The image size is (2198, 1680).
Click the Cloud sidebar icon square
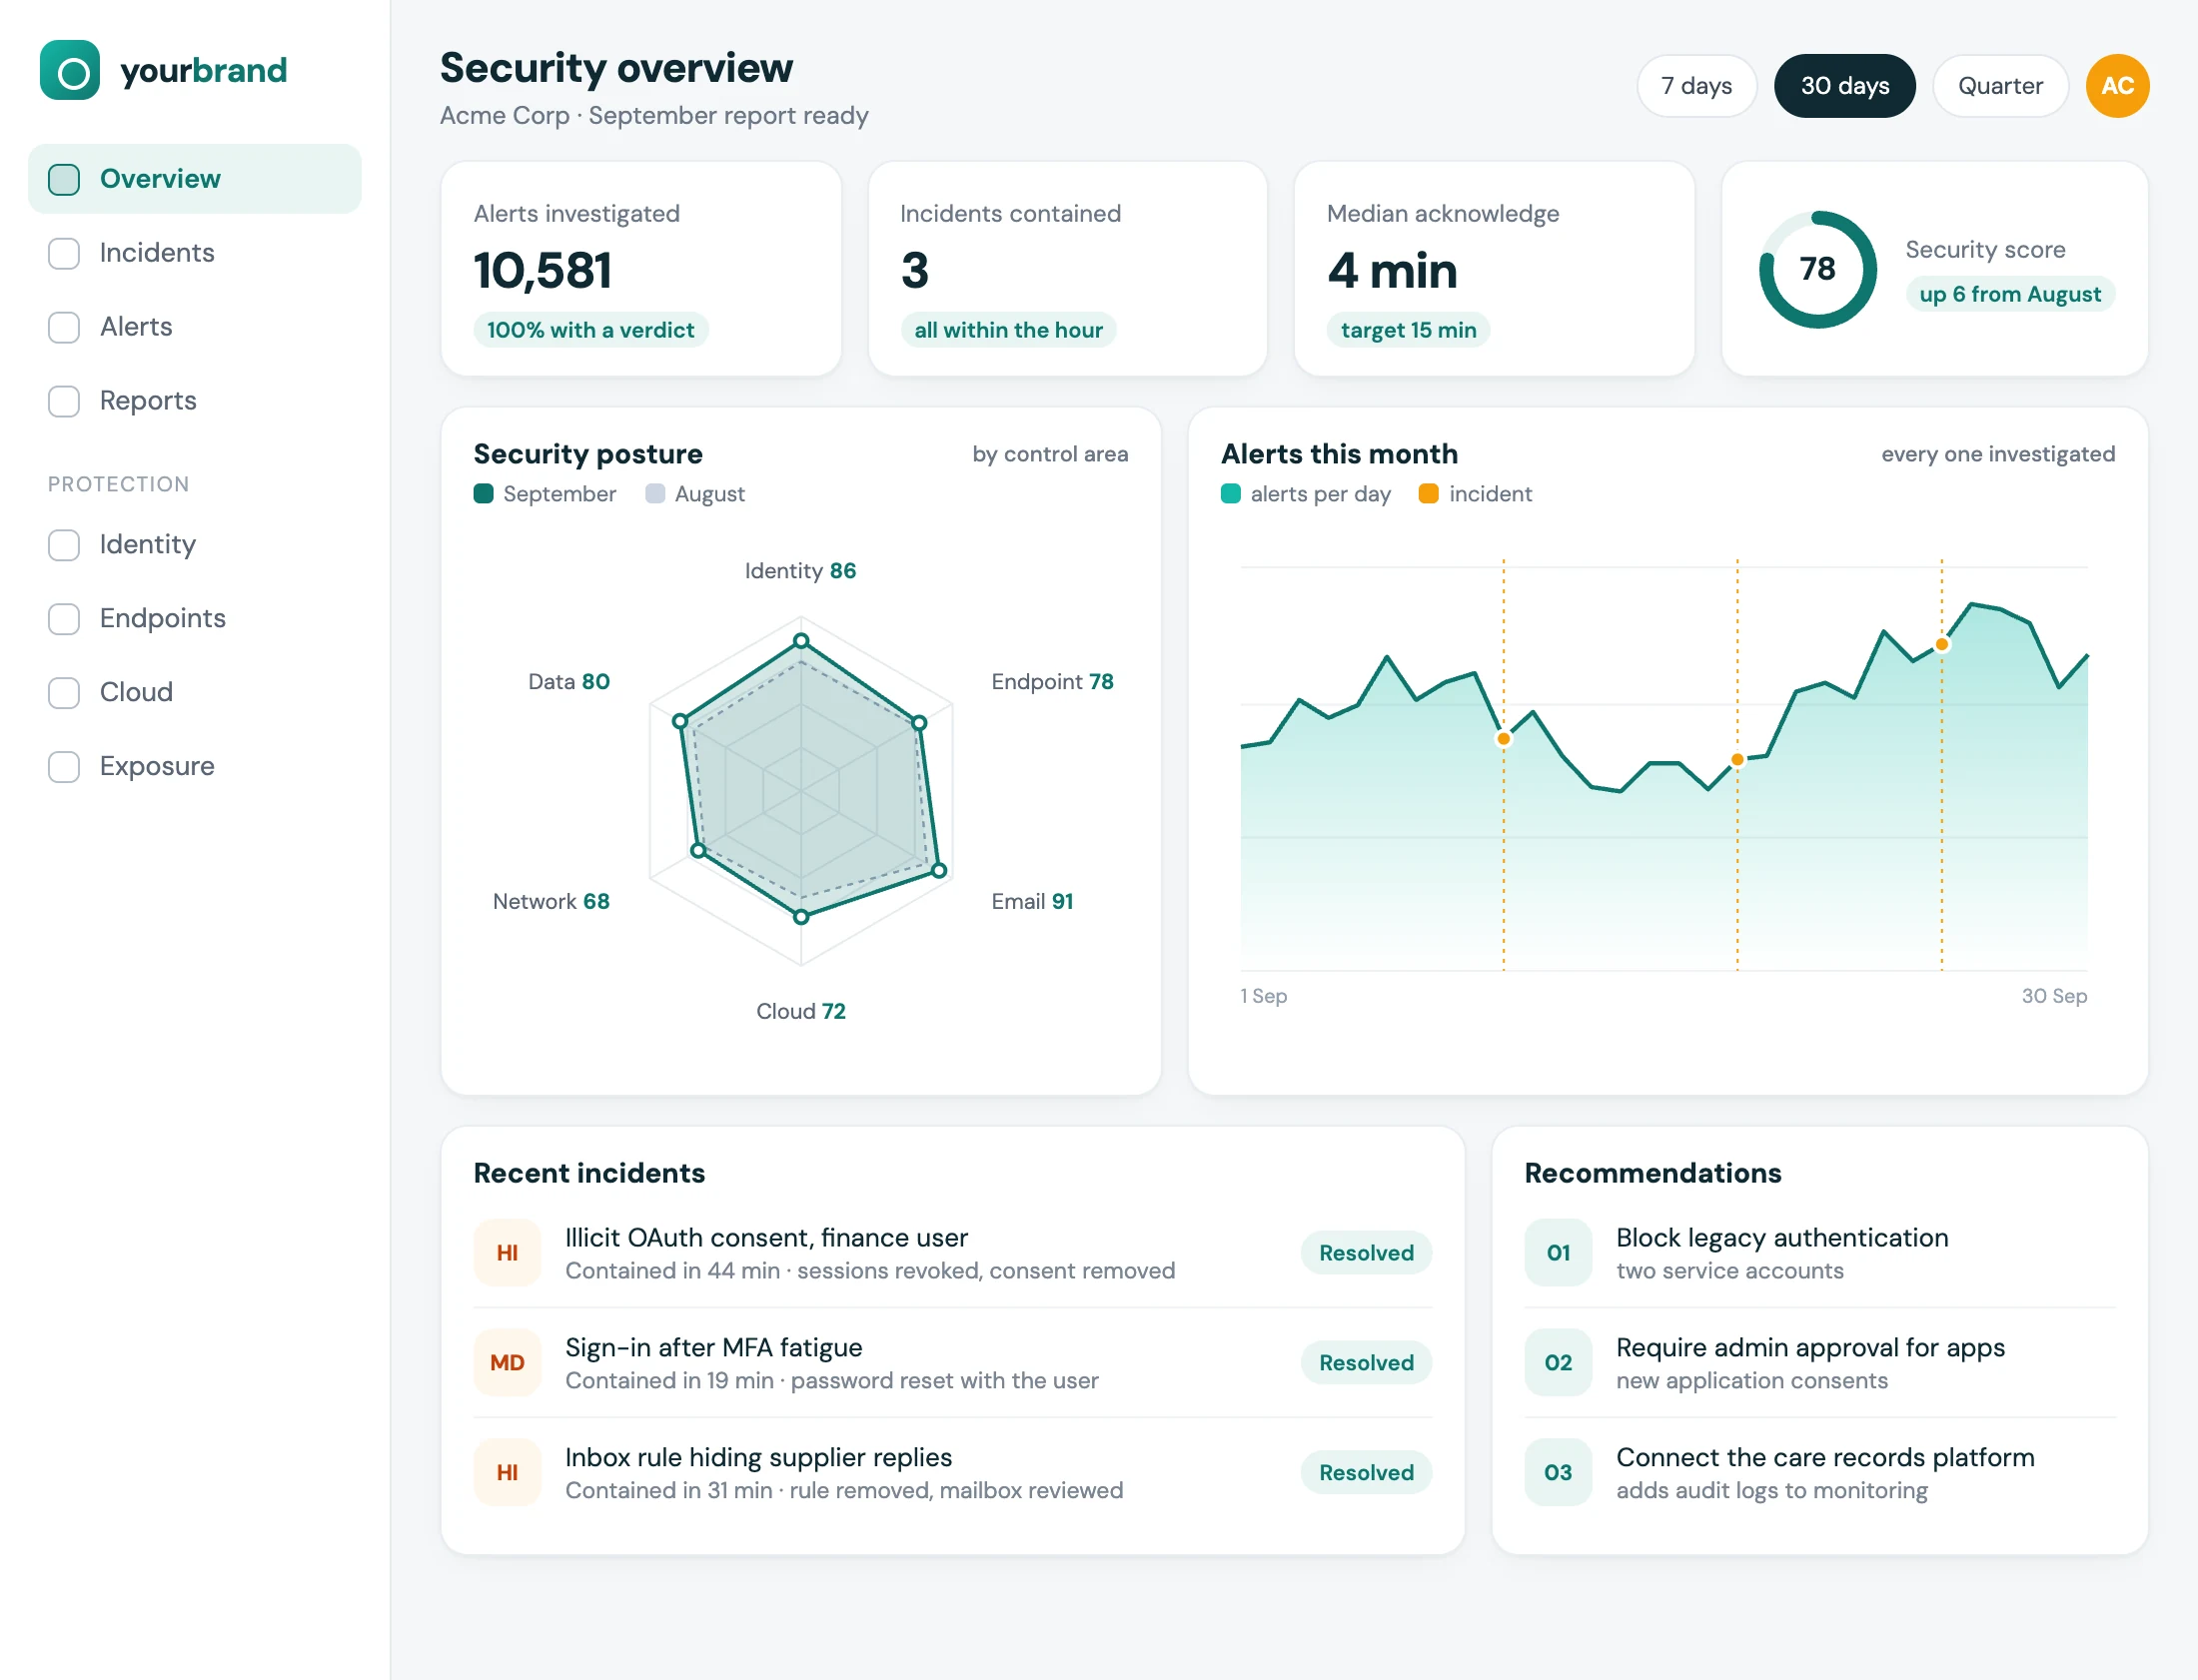tap(64, 693)
